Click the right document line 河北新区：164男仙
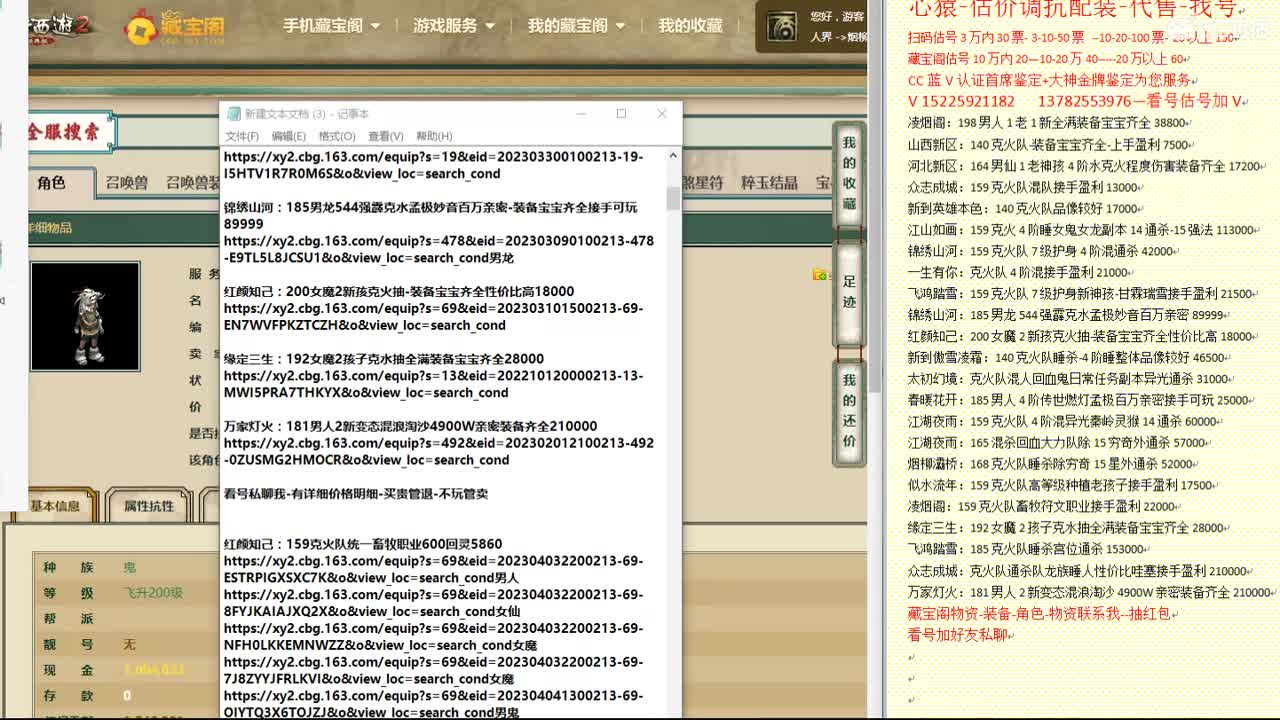Viewport: 1280px width, 720px height. coord(1086,166)
